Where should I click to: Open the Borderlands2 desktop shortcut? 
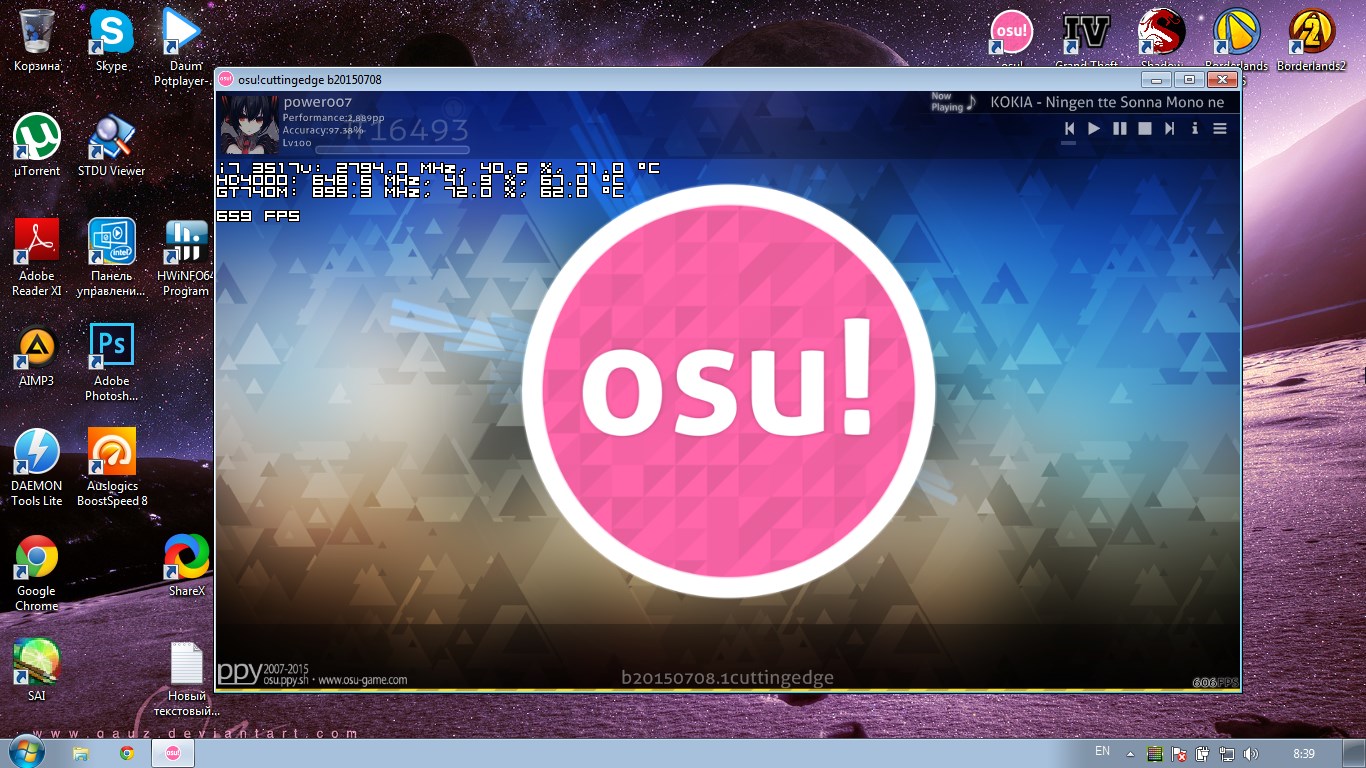pos(1311,40)
